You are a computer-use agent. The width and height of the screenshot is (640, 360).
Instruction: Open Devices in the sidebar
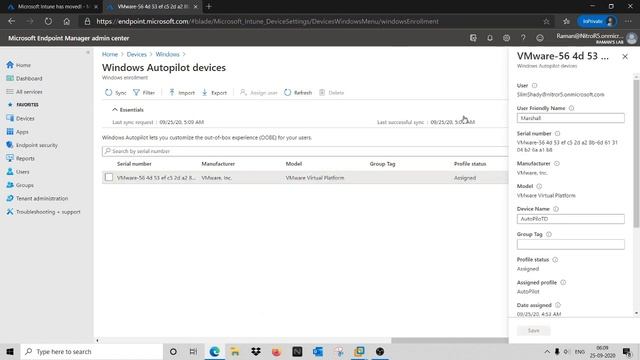[x=20, y=118]
